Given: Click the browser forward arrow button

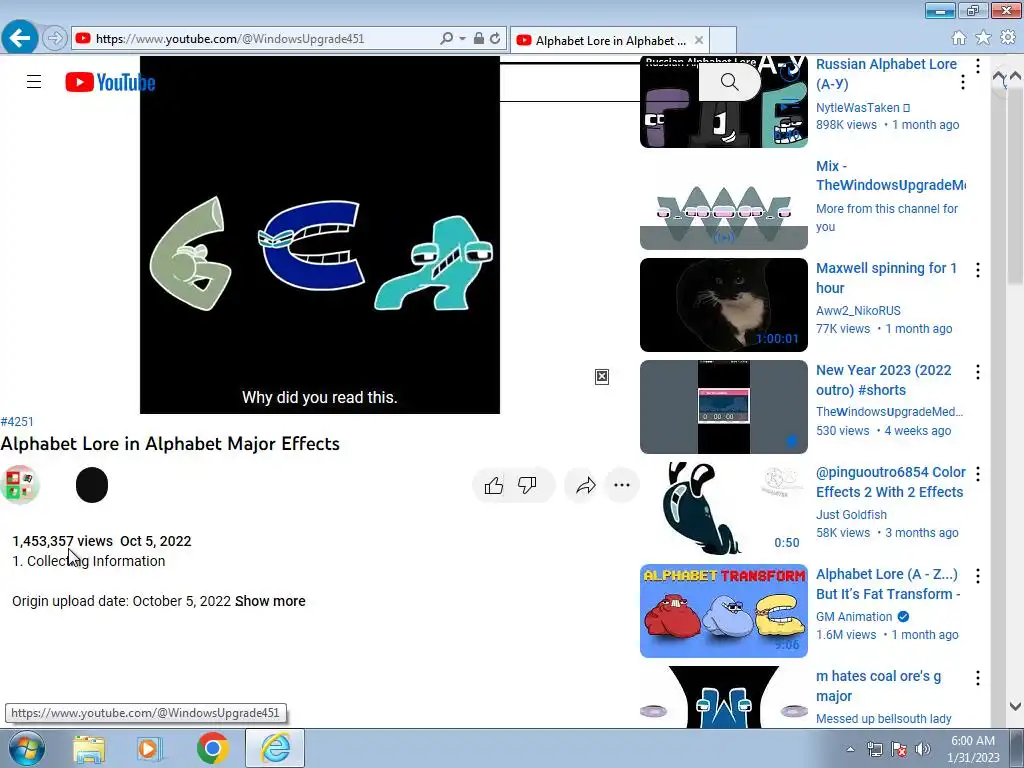Looking at the screenshot, I should (55, 39).
